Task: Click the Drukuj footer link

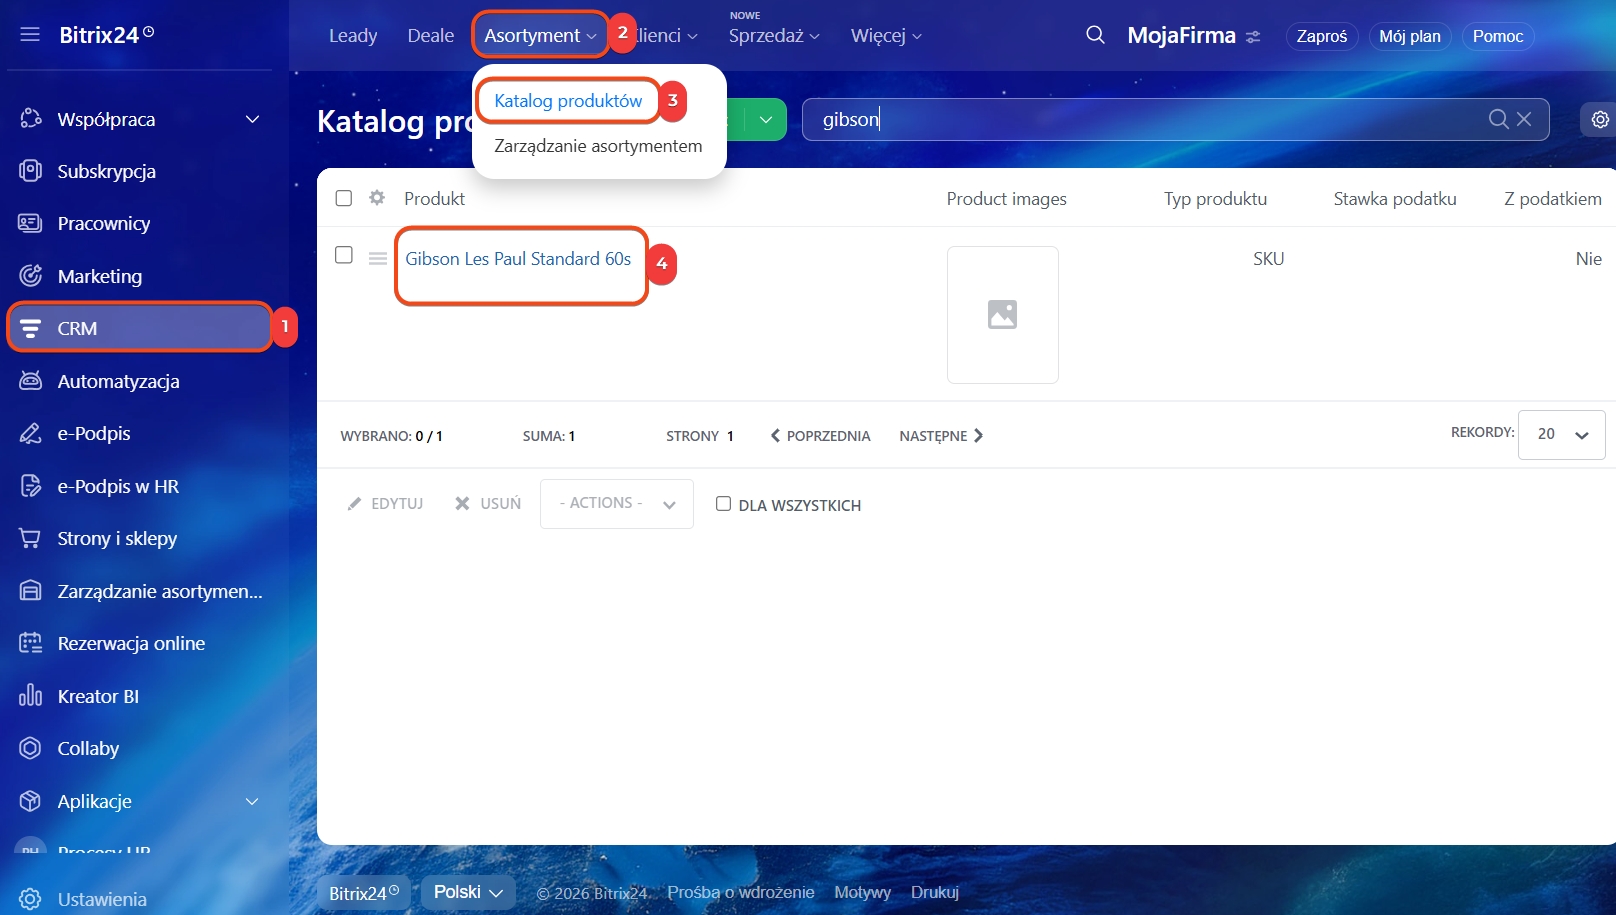Action: click(935, 892)
